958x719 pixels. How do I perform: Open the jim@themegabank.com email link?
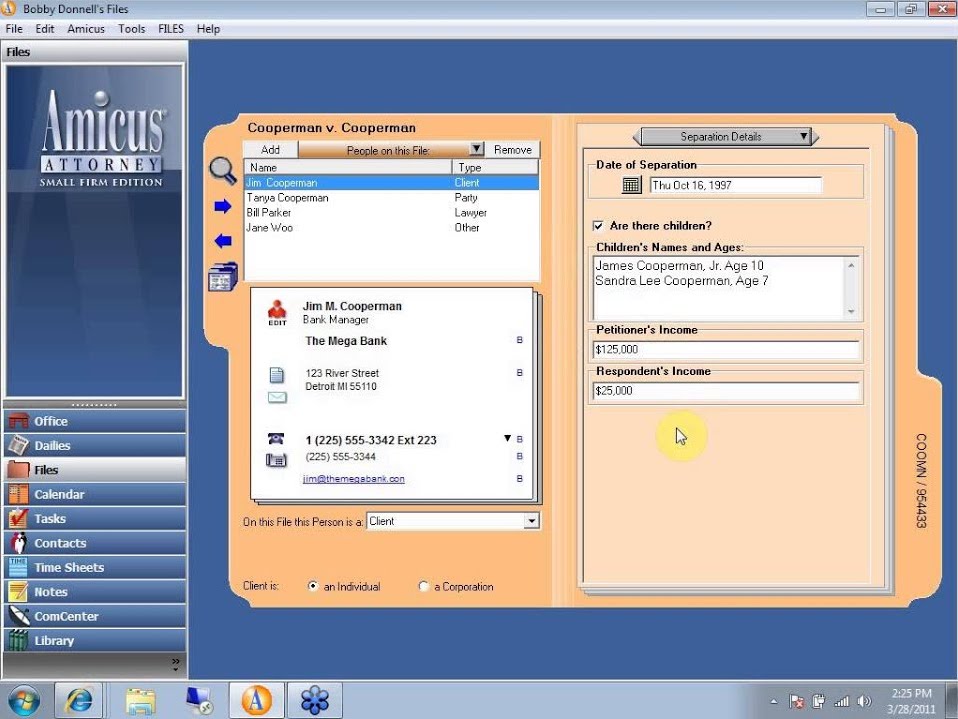coord(354,479)
